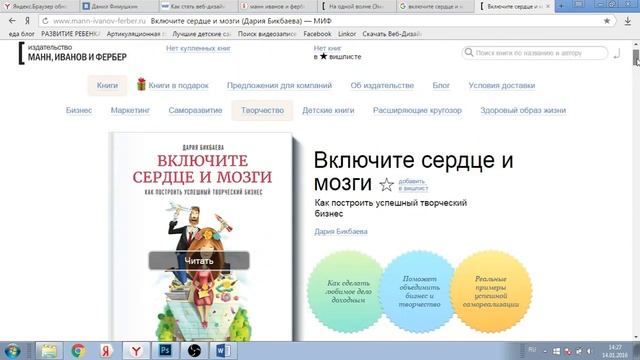Viewport: 640px width, 360px height.
Task: Select the Творчество category
Action: pos(262,110)
